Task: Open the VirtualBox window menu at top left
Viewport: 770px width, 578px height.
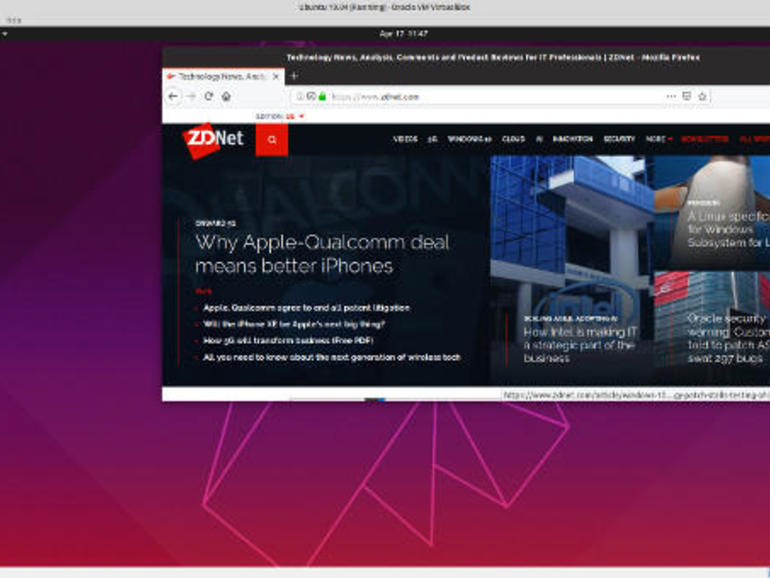Action: [x=14, y=20]
